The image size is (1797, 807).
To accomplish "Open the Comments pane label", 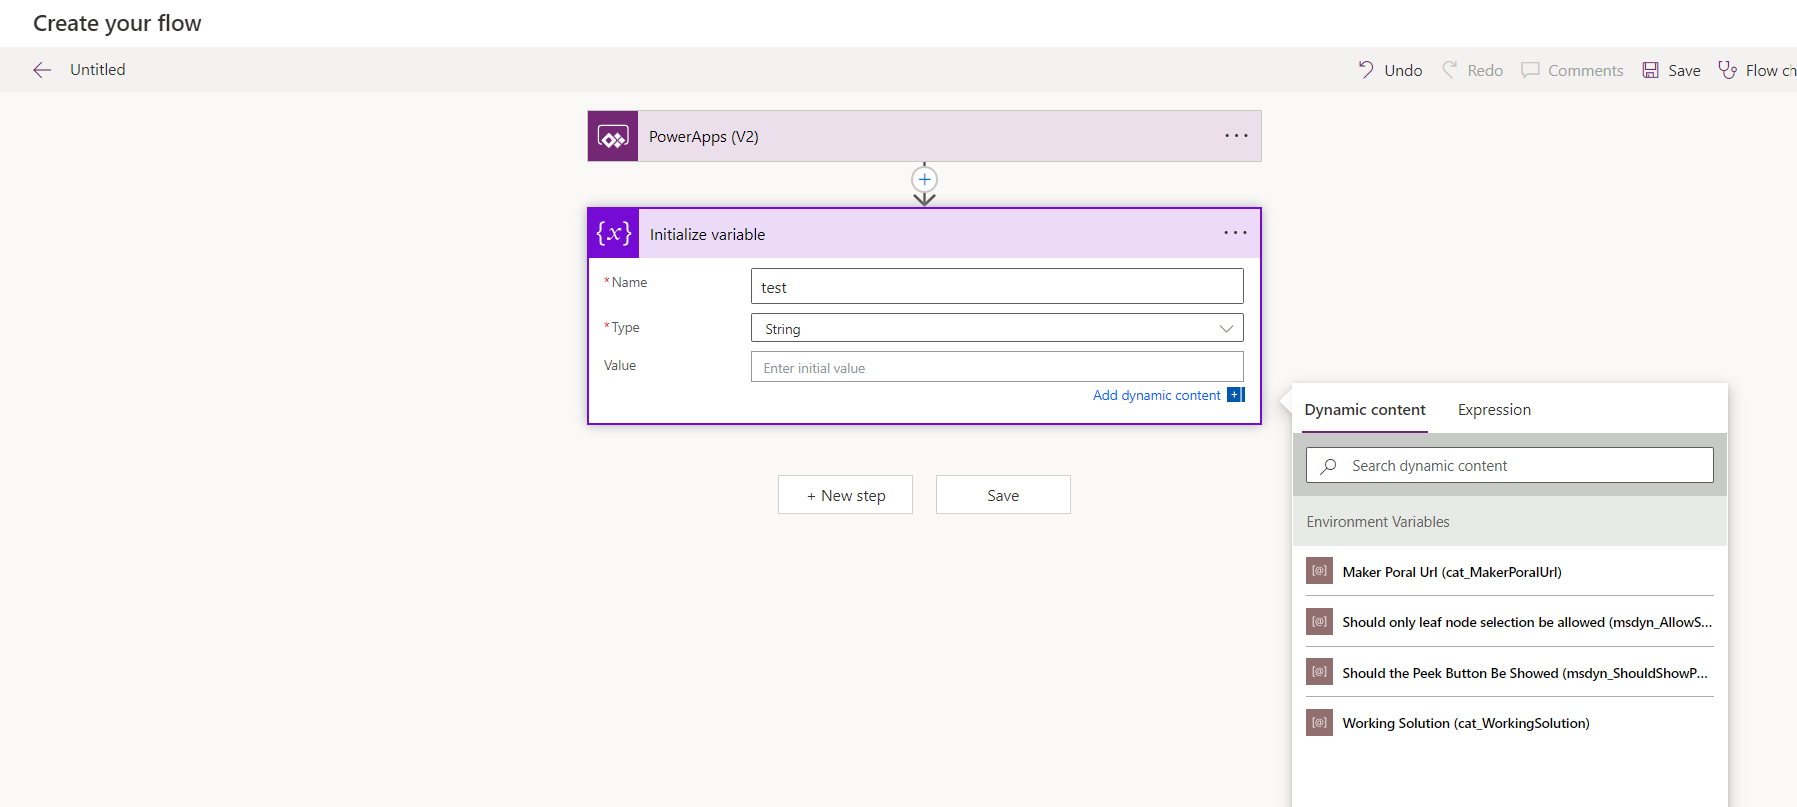I will tap(1585, 71).
